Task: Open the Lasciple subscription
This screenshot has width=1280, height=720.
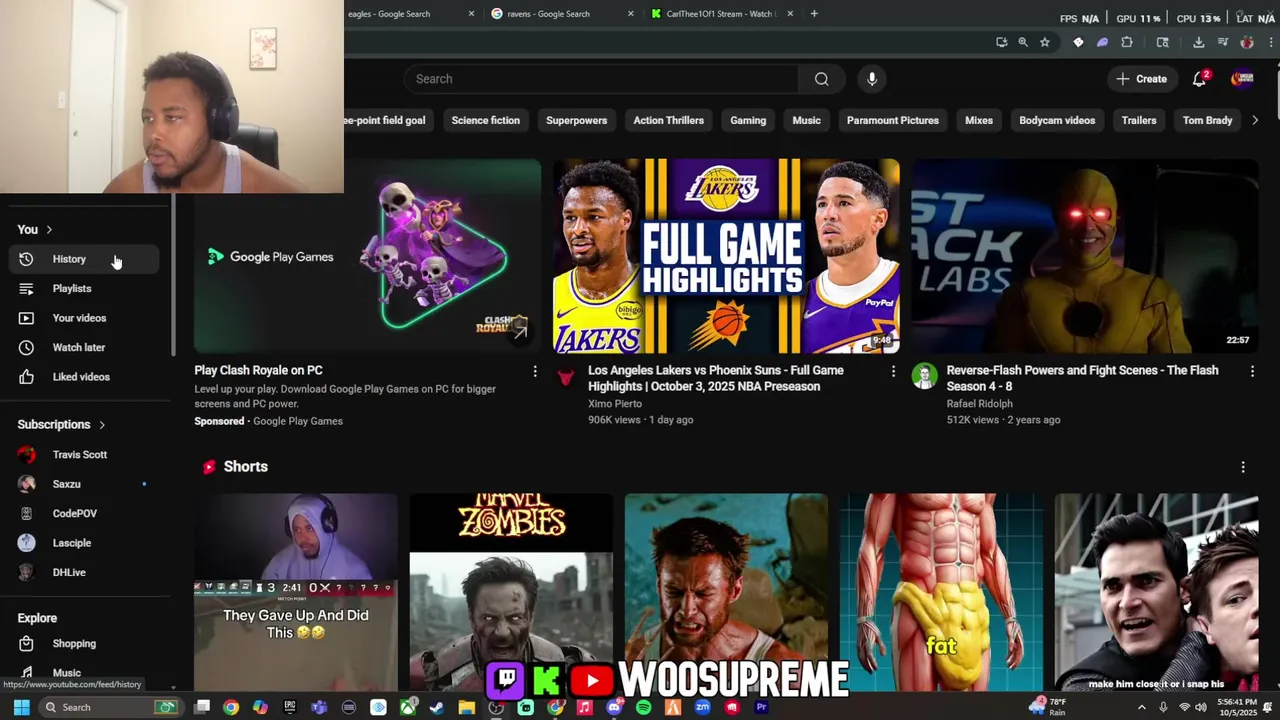Action: [x=85, y=543]
